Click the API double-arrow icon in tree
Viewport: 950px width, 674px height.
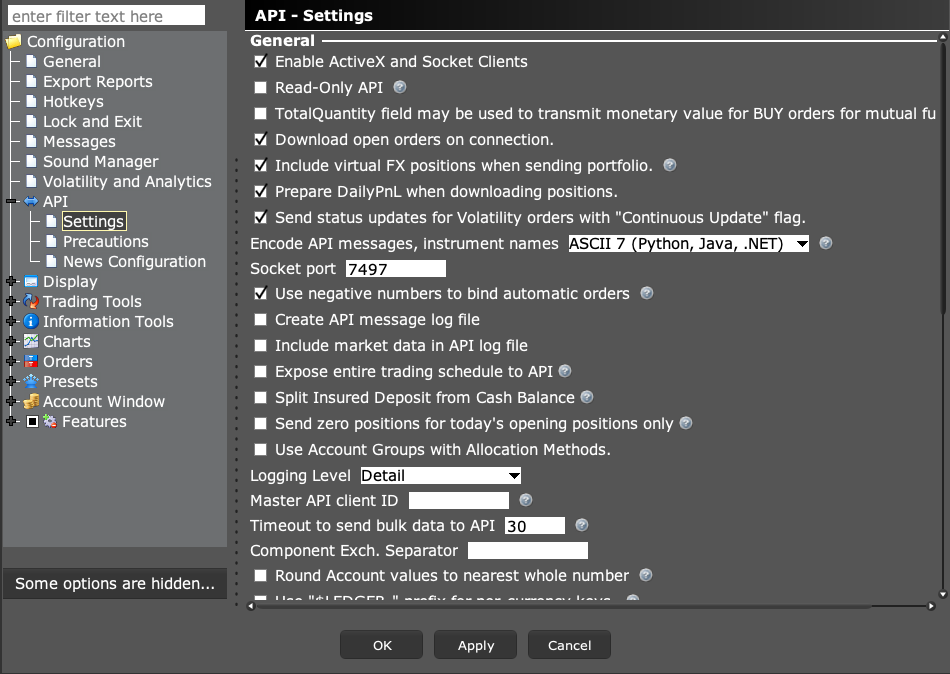point(31,201)
